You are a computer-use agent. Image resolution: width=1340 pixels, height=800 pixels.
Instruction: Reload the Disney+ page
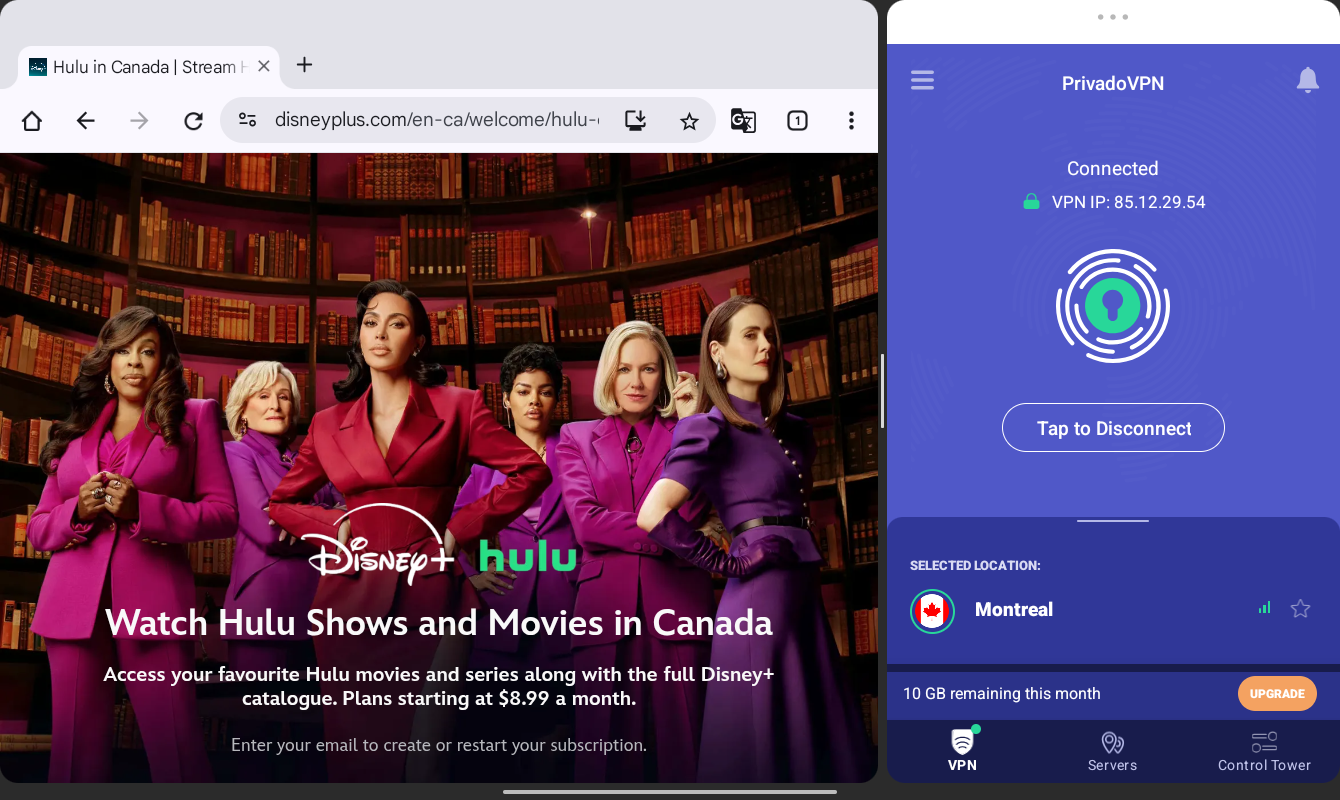coord(194,121)
